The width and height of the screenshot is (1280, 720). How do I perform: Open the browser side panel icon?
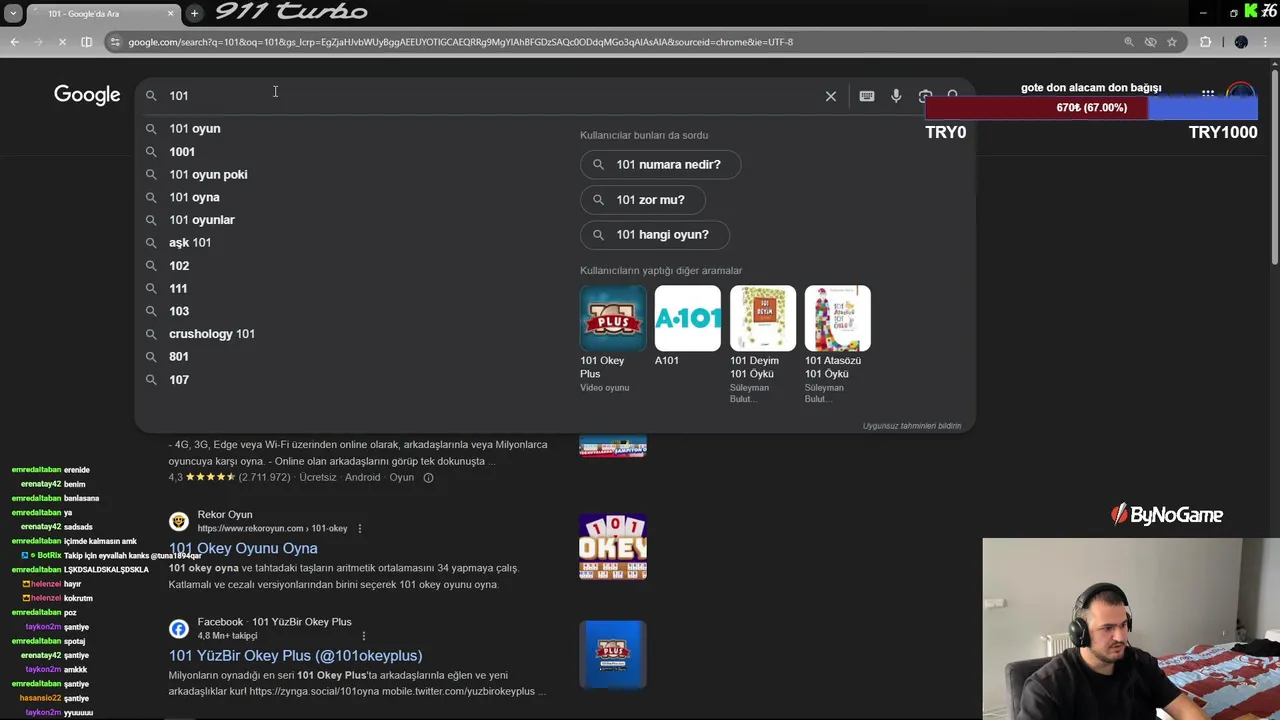tap(86, 42)
